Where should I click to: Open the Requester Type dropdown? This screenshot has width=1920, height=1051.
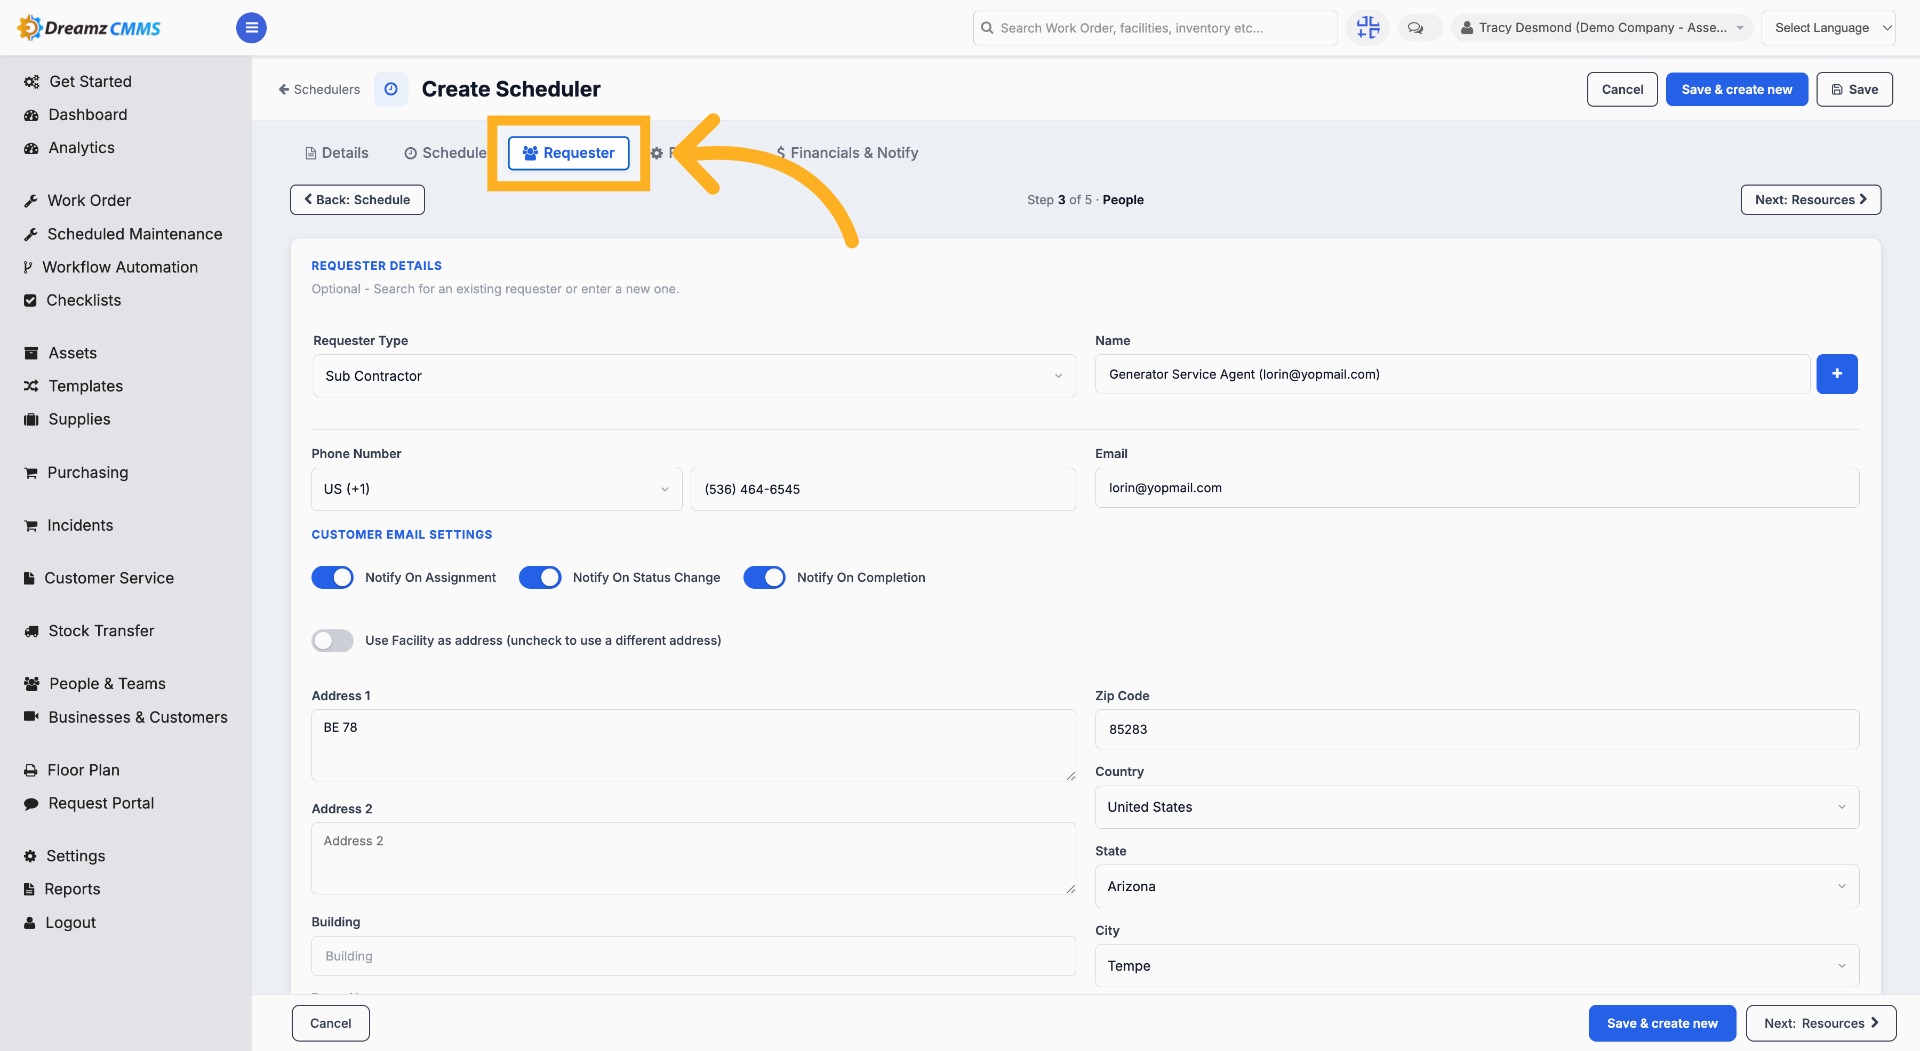pyautogui.click(x=694, y=376)
